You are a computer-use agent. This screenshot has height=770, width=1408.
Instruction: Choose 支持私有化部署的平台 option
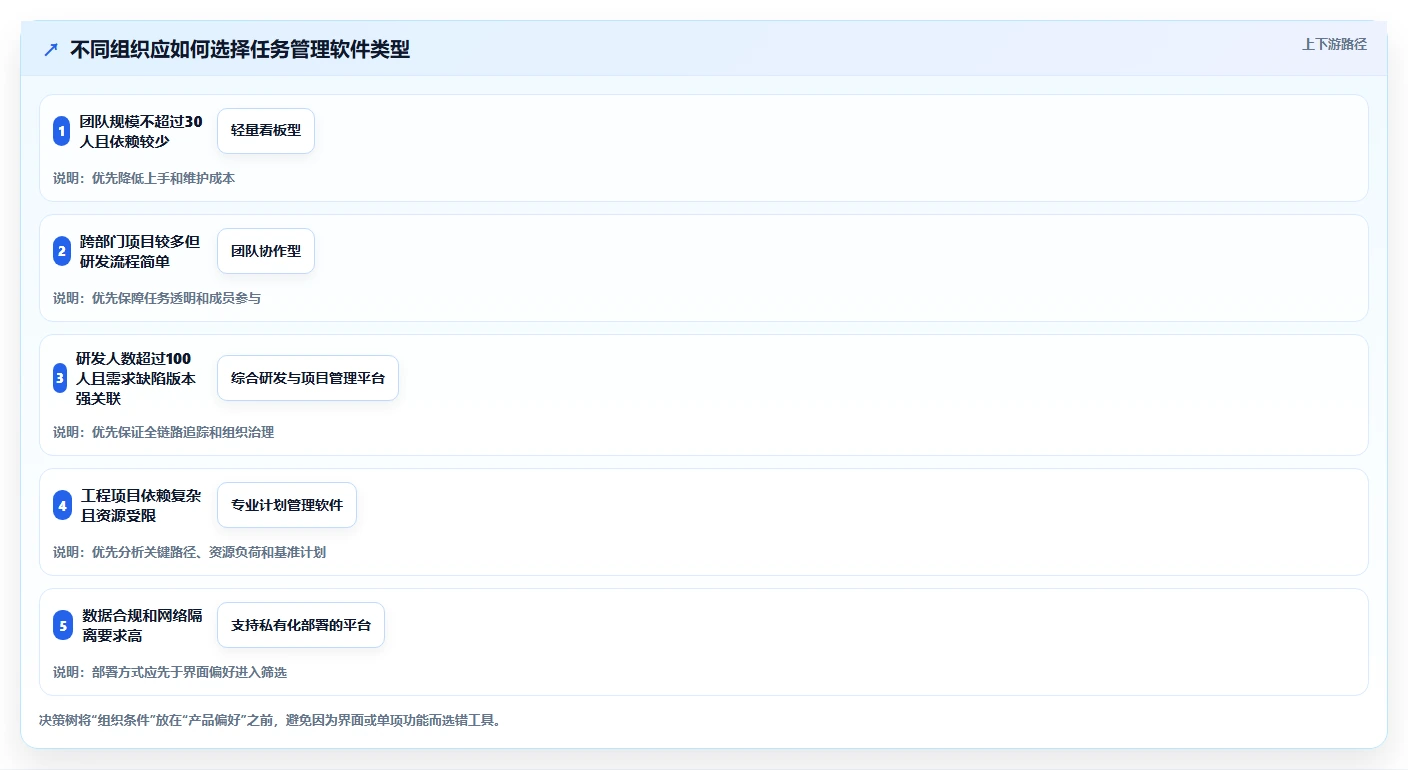point(301,625)
